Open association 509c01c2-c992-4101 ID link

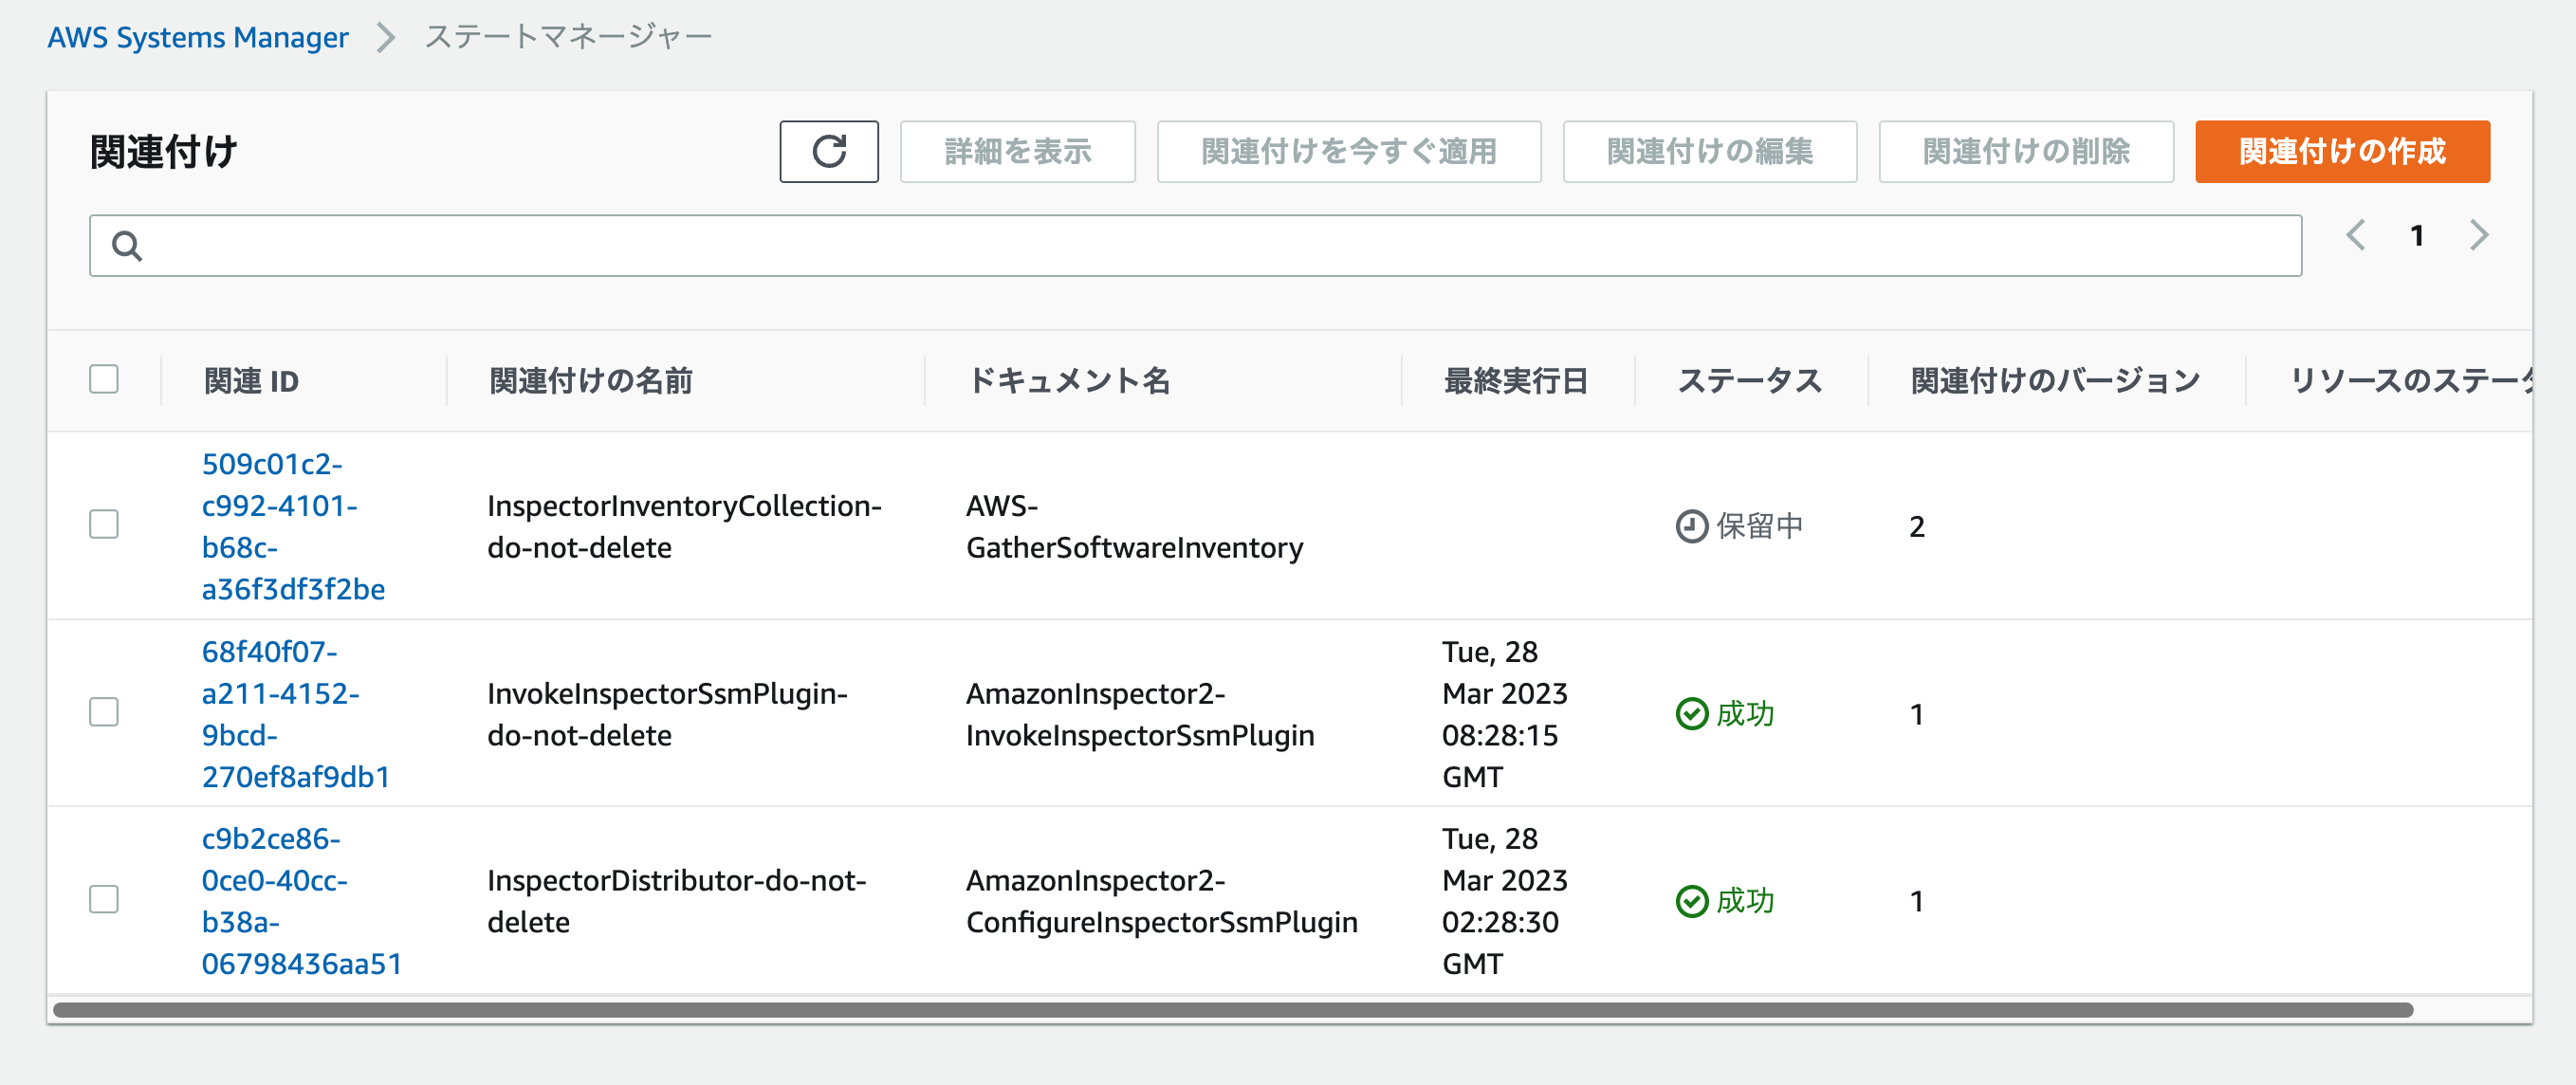click(293, 526)
